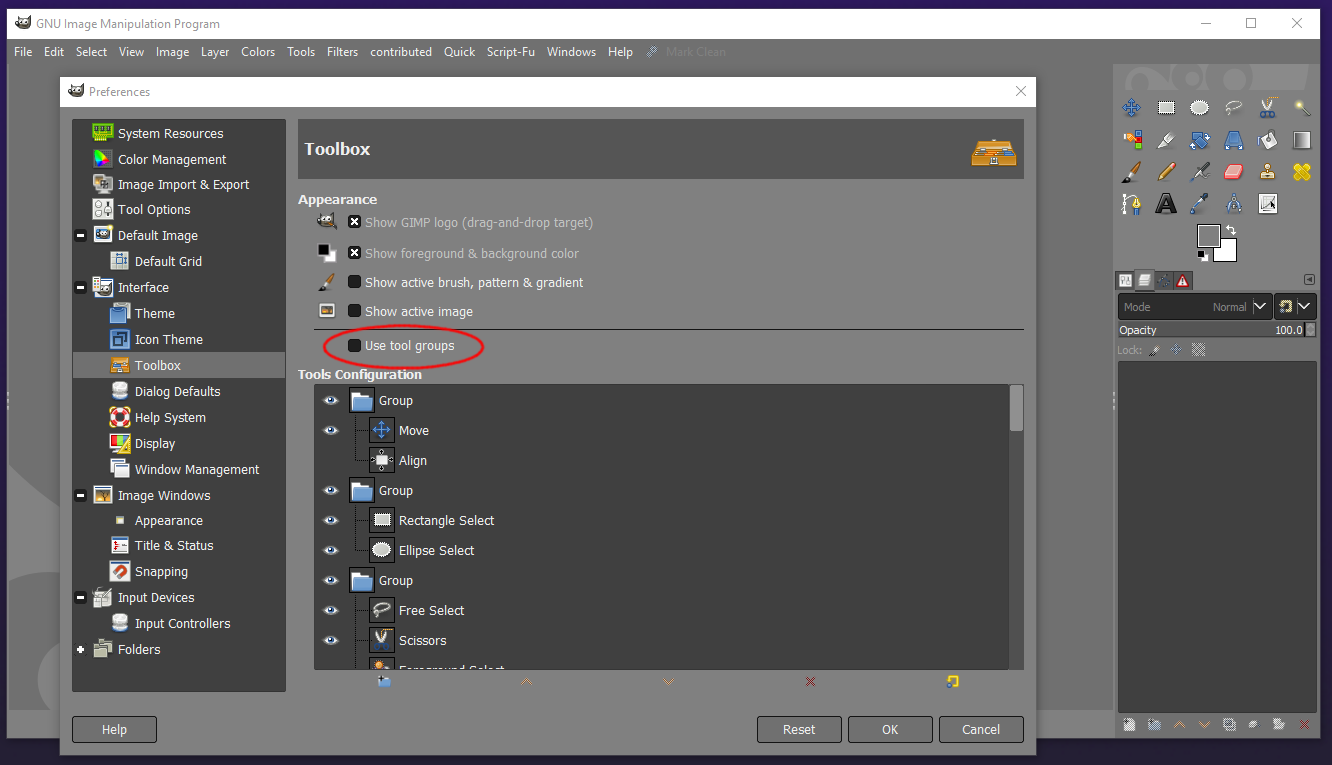Activate the Unified Transform tool
The width and height of the screenshot is (1332, 765).
coord(1200,140)
